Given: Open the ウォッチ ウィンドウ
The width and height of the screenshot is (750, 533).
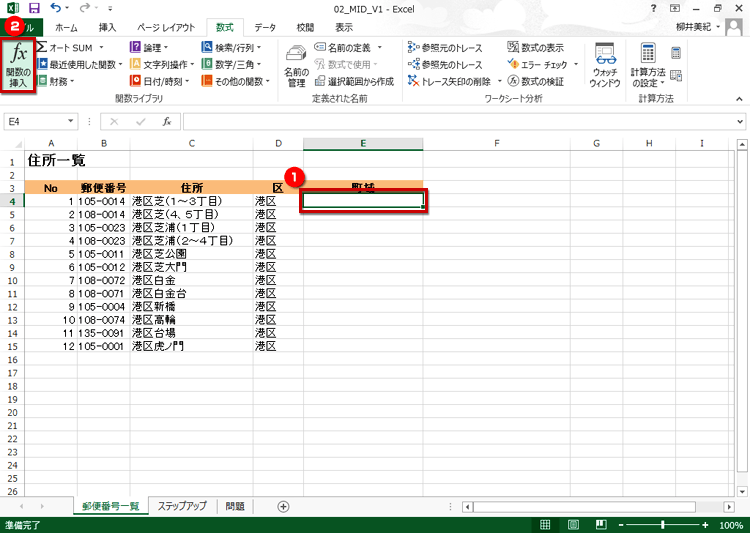Looking at the screenshot, I should (605, 65).
